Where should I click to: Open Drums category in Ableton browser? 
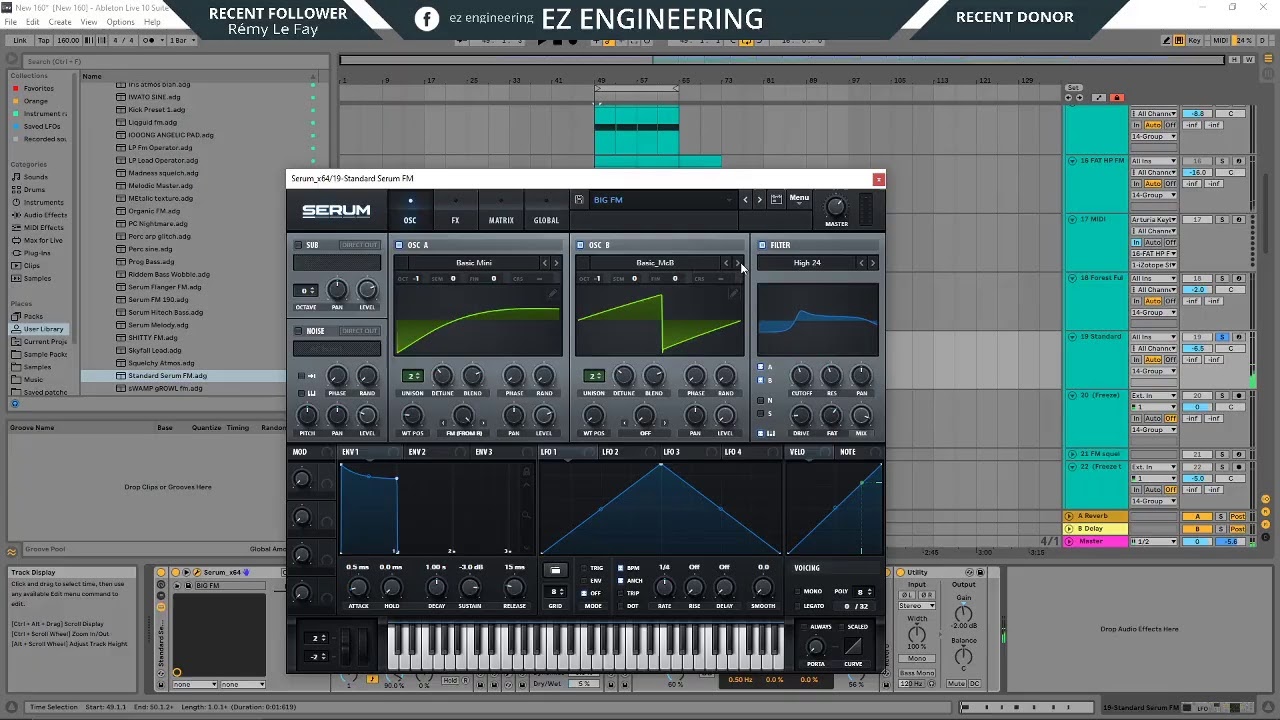tap(34, 190)
